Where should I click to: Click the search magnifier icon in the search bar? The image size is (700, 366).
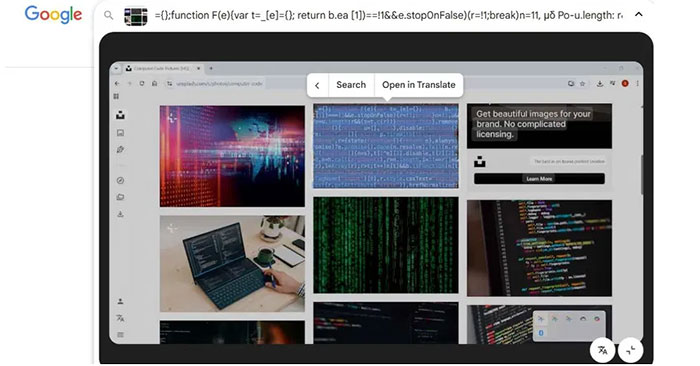point(108,15)
